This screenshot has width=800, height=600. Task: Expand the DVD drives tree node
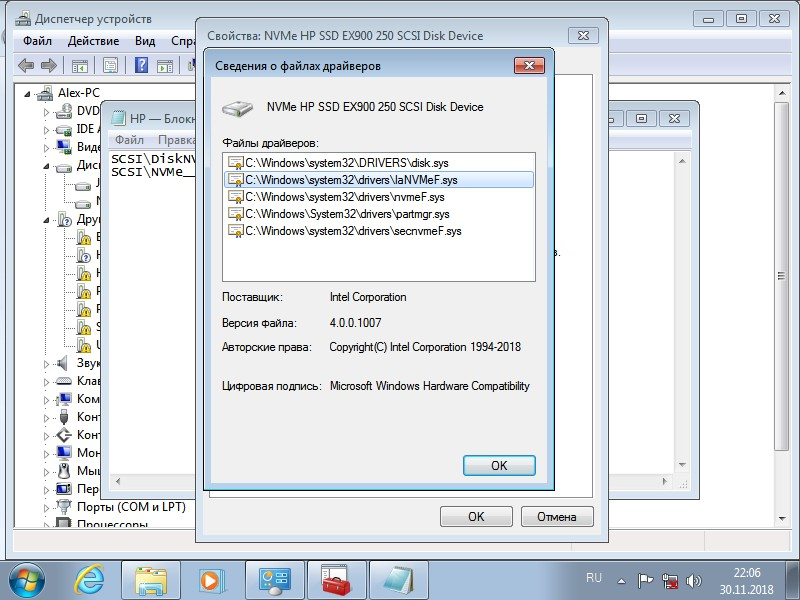[46, 112]
